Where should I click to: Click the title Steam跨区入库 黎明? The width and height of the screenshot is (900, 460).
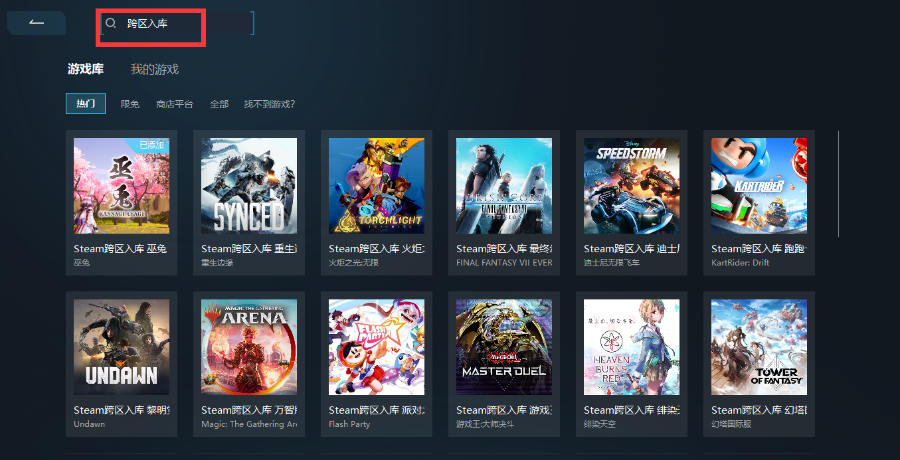point(122,410)
